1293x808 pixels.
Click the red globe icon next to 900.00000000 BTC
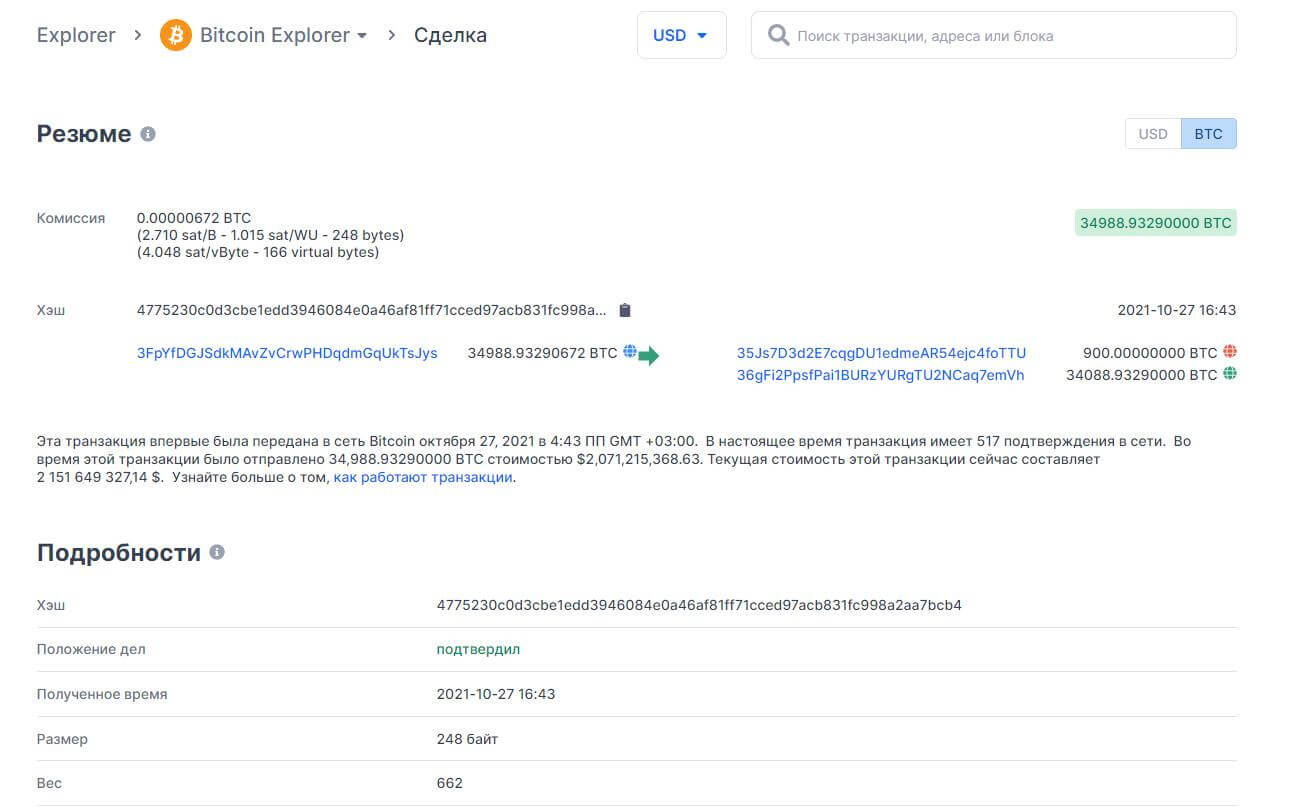click(1230, 352)
